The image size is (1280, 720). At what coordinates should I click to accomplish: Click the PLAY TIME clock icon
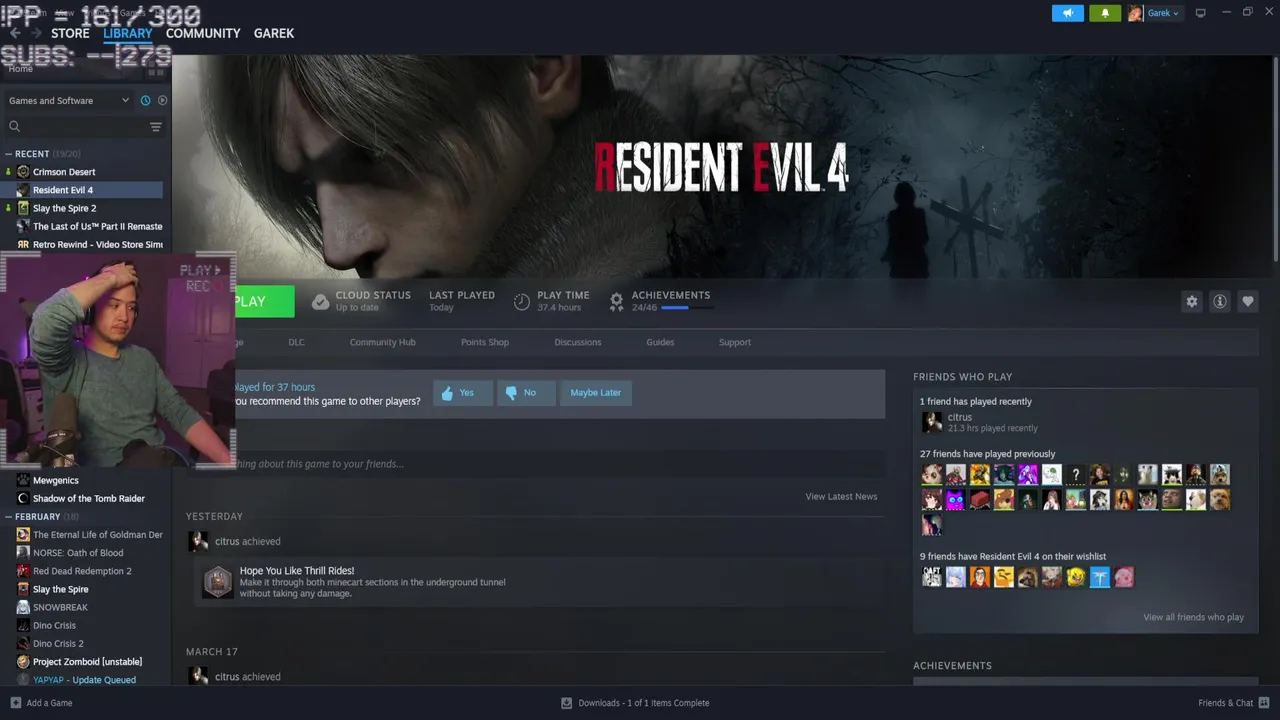pyautogui.click(x=522, y=301)
